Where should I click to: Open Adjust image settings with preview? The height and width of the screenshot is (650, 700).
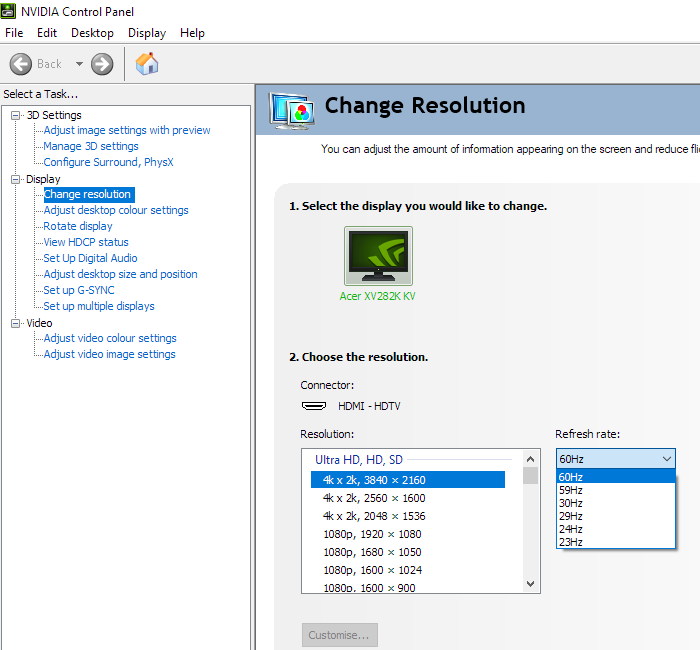point(127,130)
